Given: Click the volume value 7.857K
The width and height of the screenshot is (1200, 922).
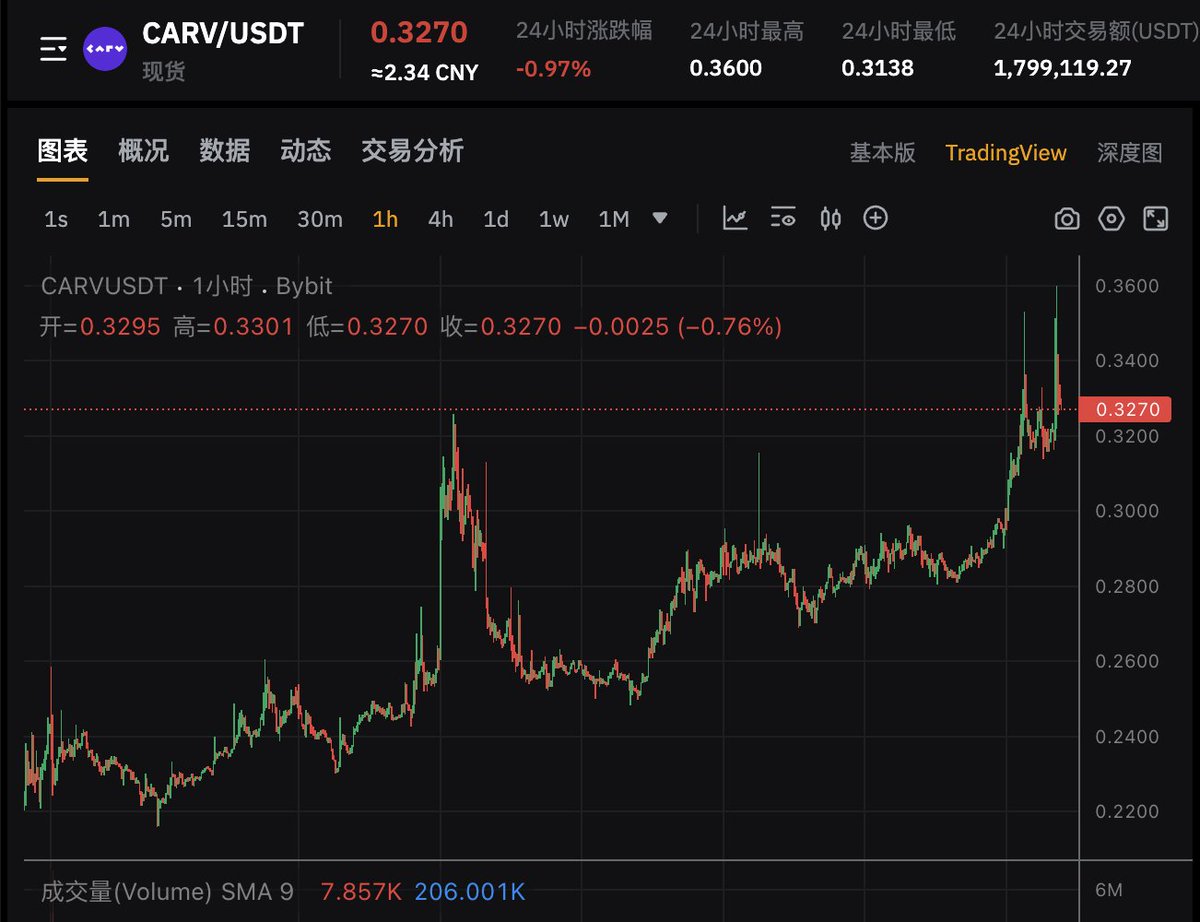Looking at the screenshot, I should [360, 891].
